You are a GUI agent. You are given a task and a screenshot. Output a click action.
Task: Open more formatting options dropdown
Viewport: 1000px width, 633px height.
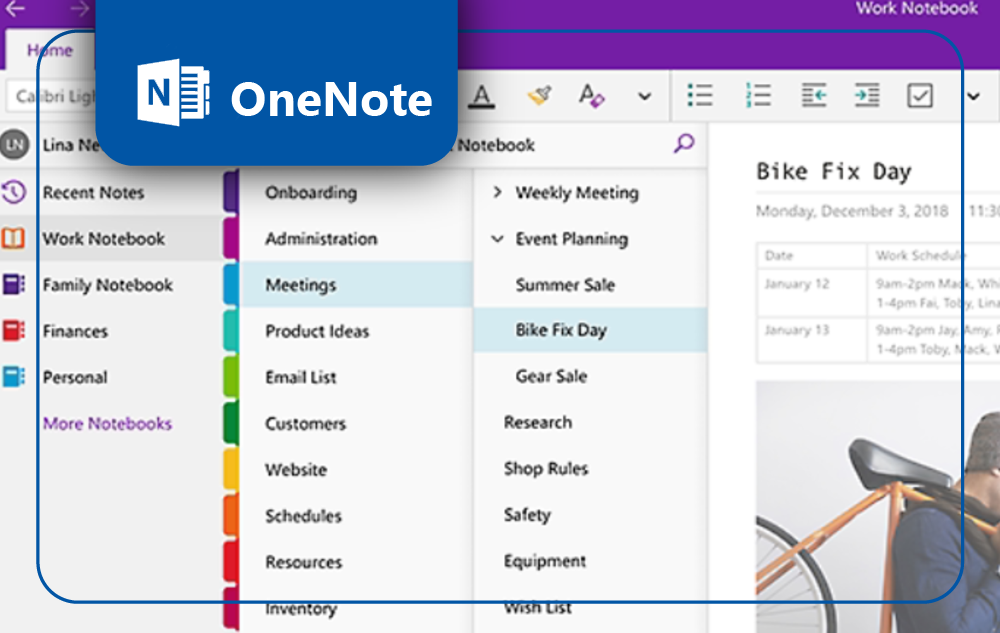coord(644,95)
